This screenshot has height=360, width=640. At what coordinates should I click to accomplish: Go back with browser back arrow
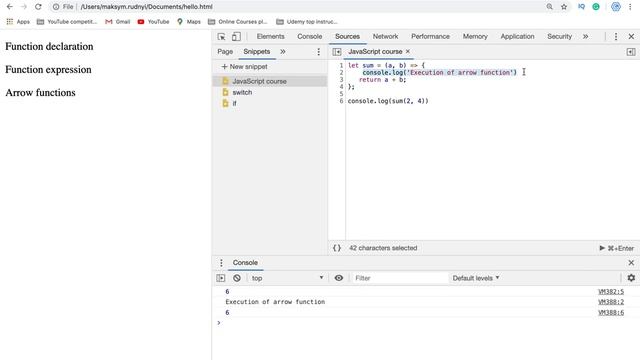(9, 7)
